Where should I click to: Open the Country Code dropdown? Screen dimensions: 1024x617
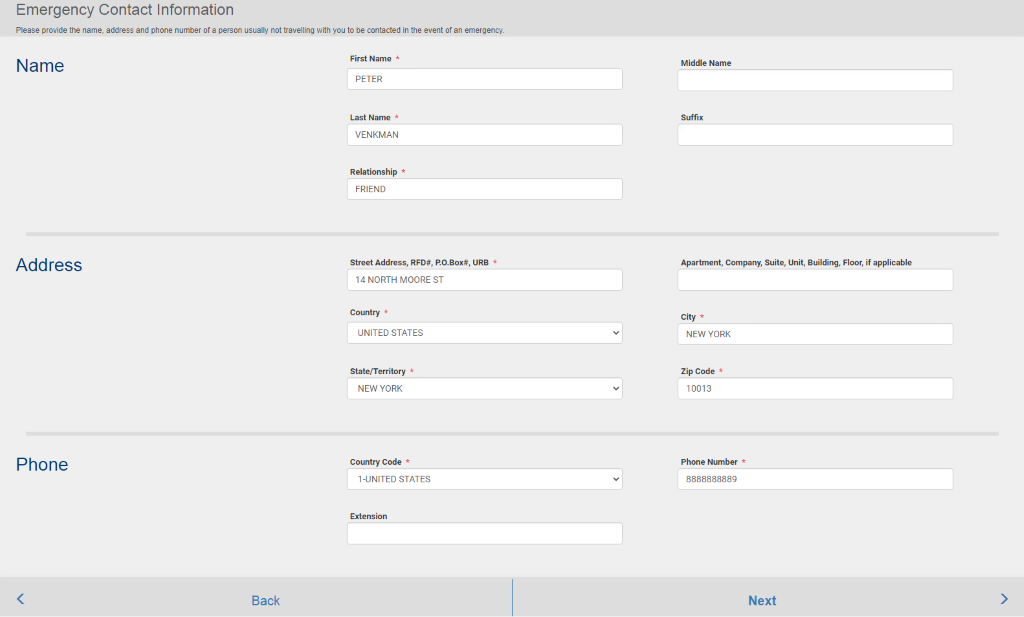tap(484, 480)
